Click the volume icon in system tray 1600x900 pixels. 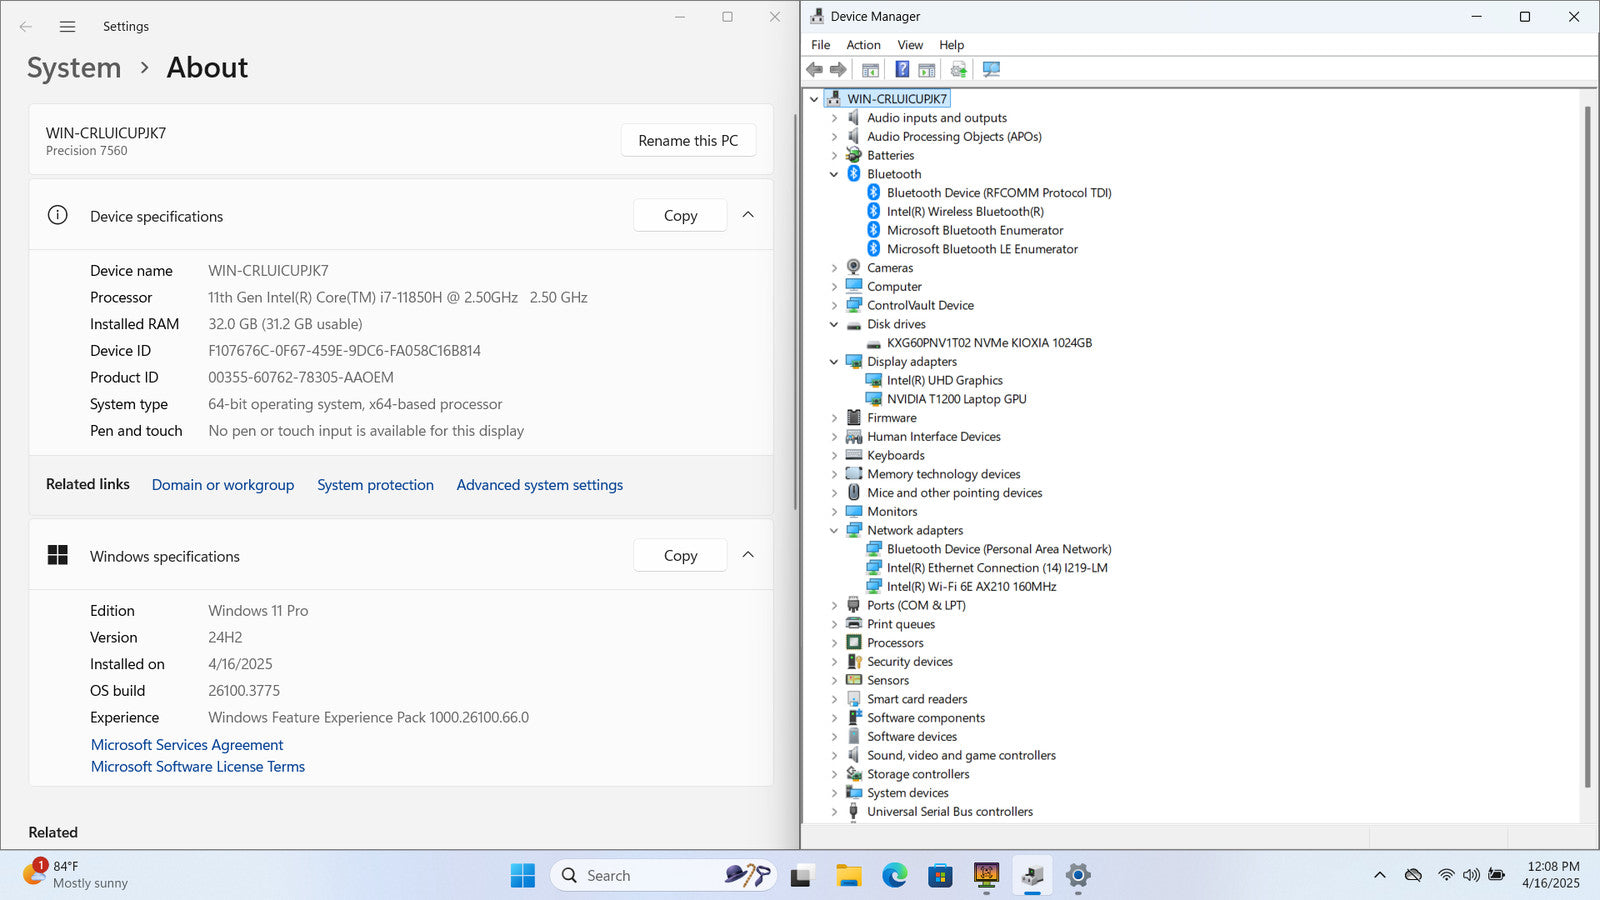click(1471, 875)
